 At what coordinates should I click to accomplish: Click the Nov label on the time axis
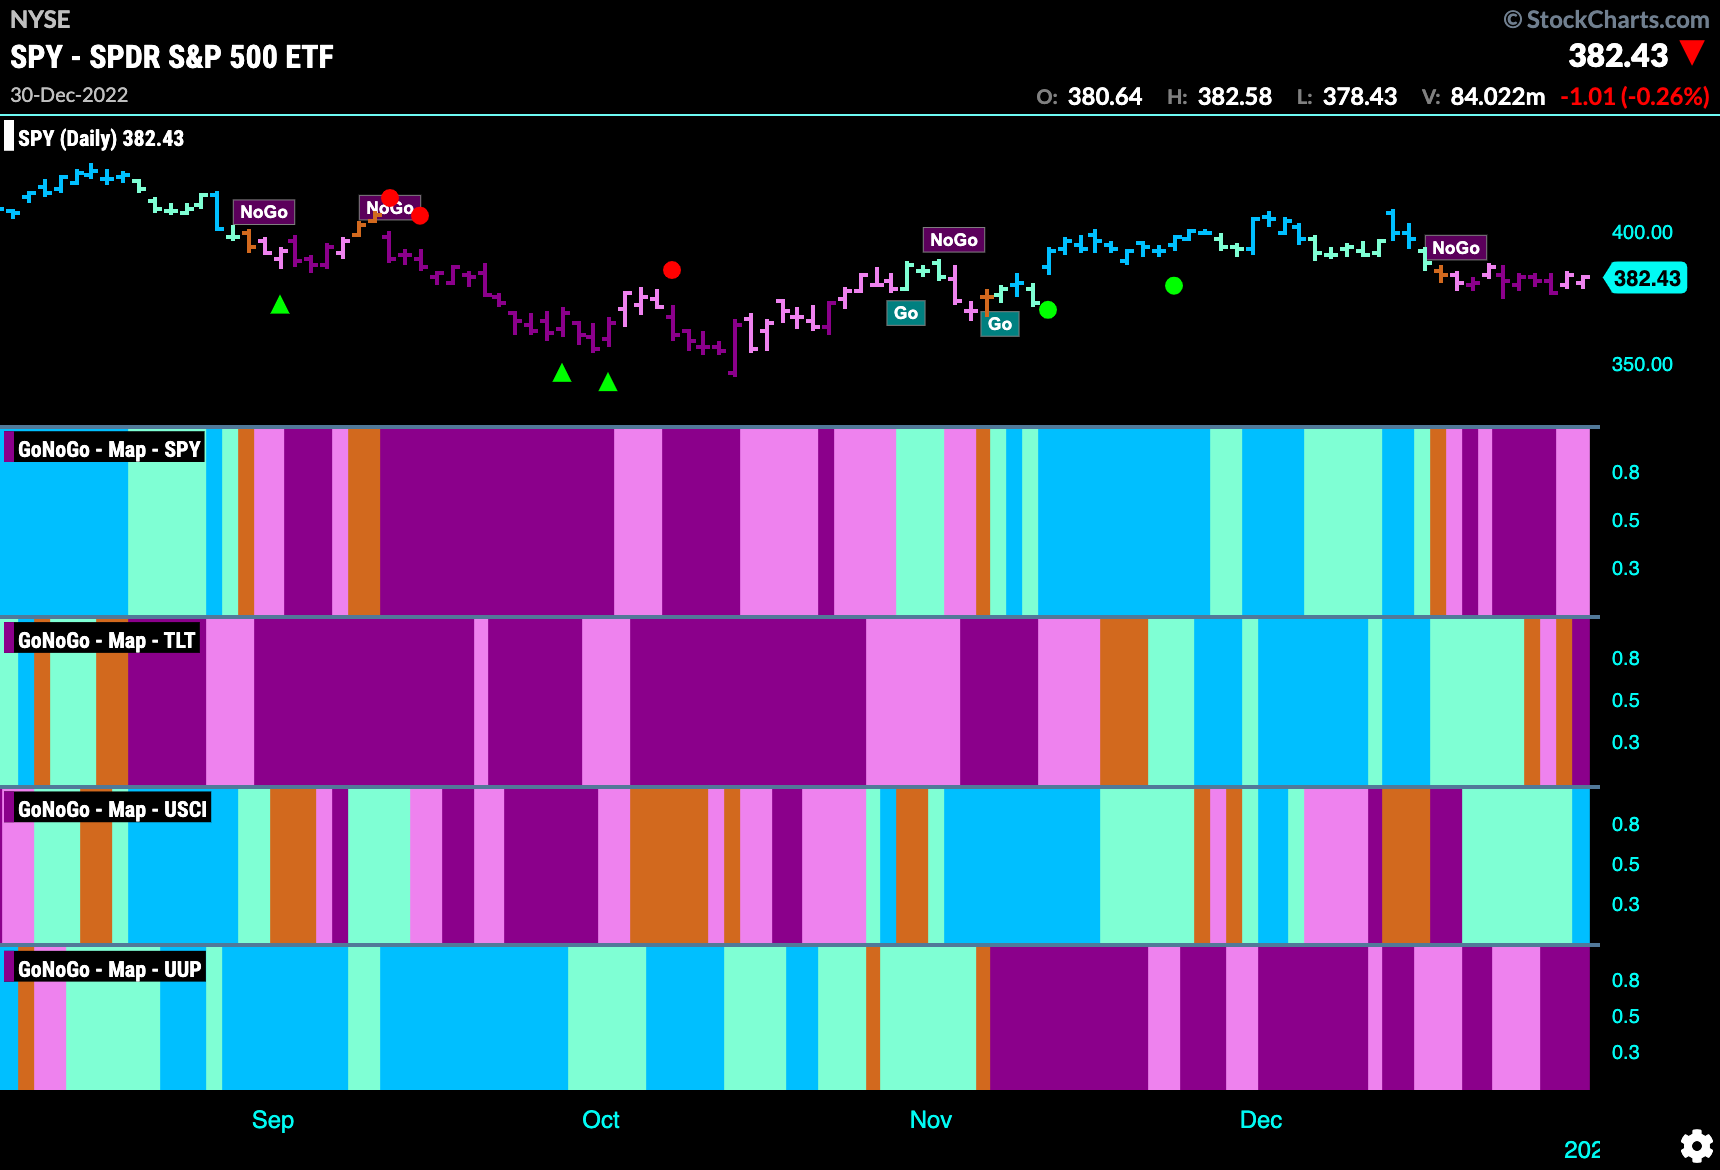point(931,1120)
